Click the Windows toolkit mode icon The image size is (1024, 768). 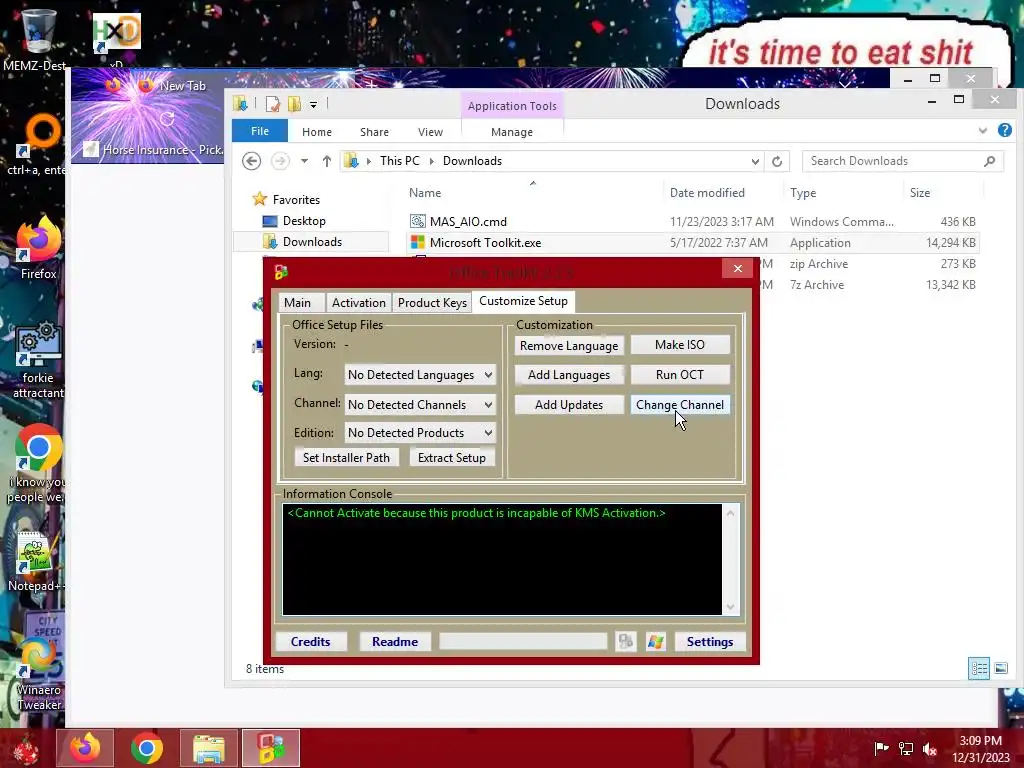656,642
